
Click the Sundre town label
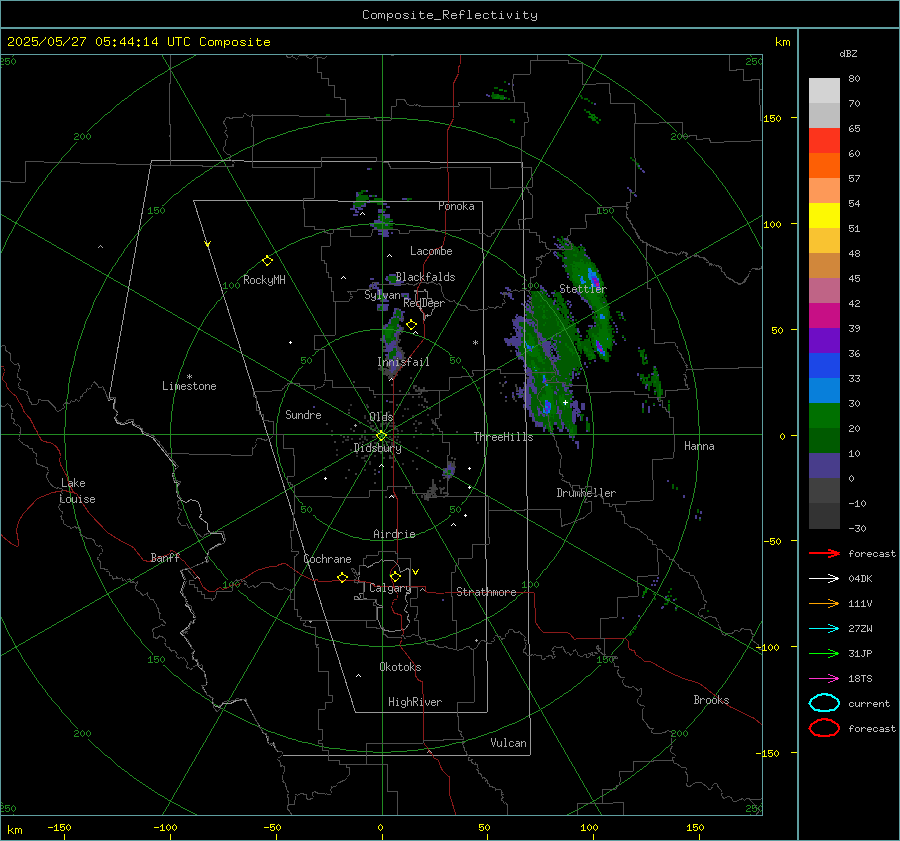303,414
